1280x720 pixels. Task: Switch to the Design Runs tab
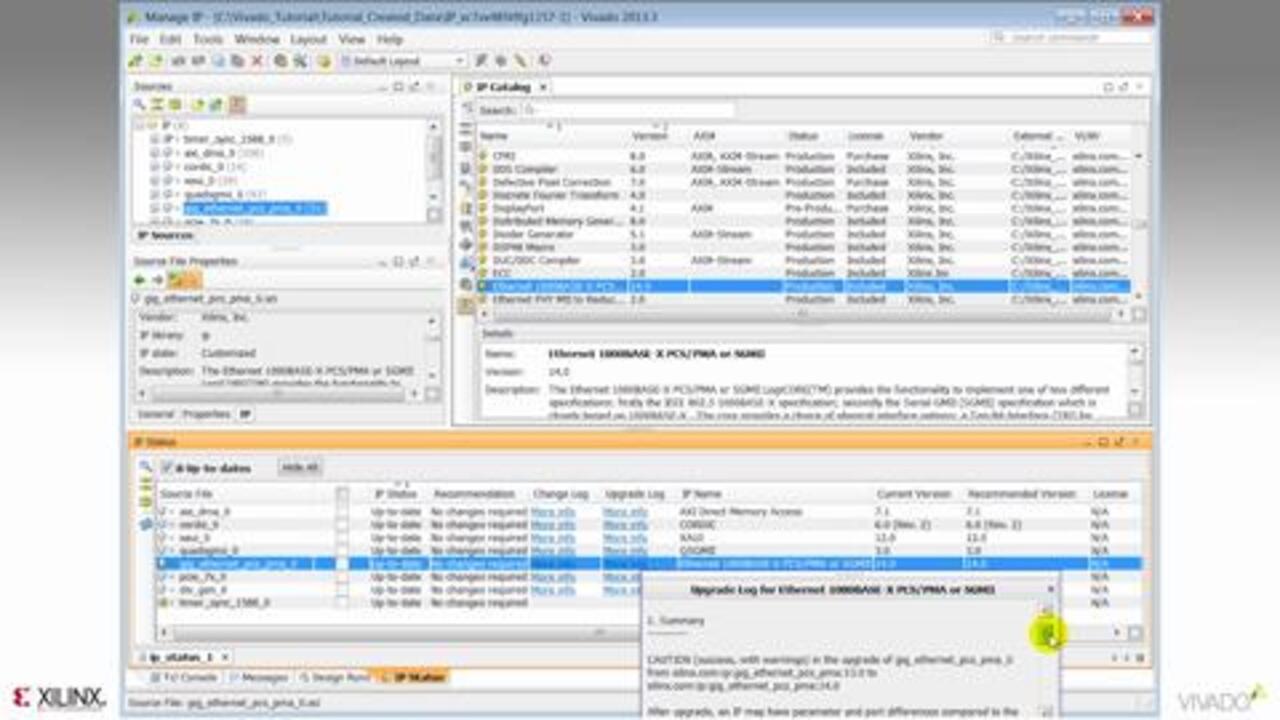334,677
